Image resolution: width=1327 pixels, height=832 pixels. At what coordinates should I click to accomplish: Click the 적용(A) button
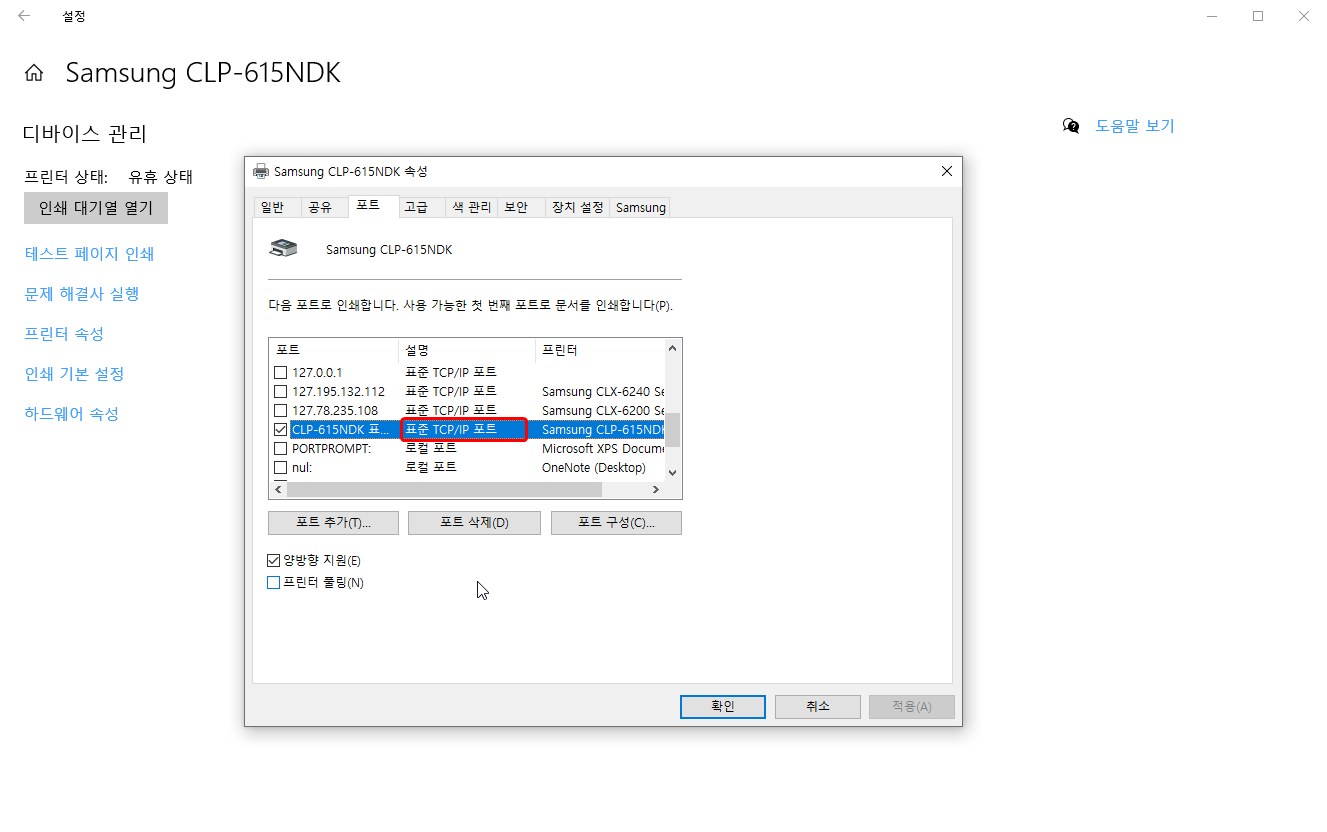point(911,706)
